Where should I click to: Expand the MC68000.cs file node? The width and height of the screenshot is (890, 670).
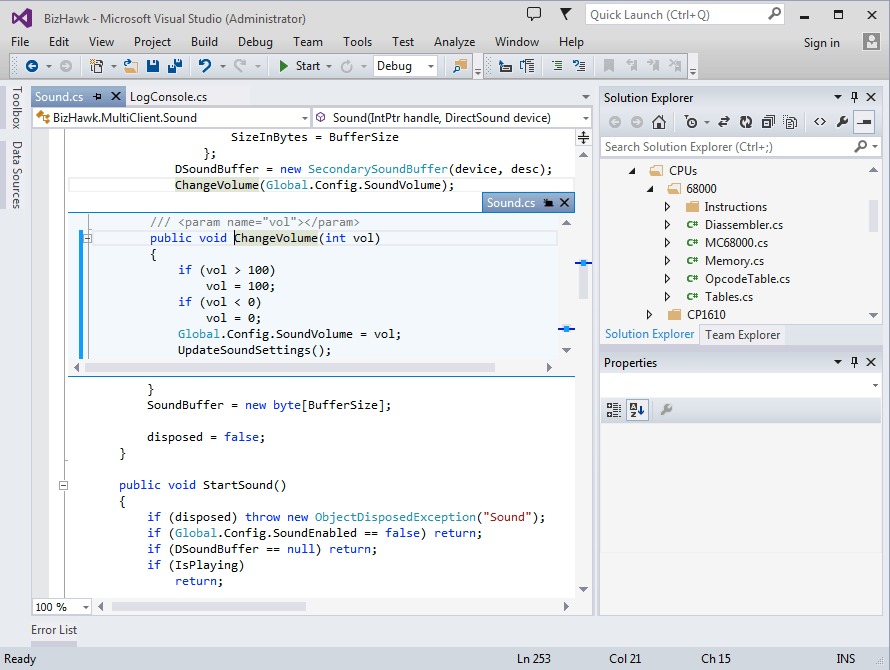coord(668,243)
